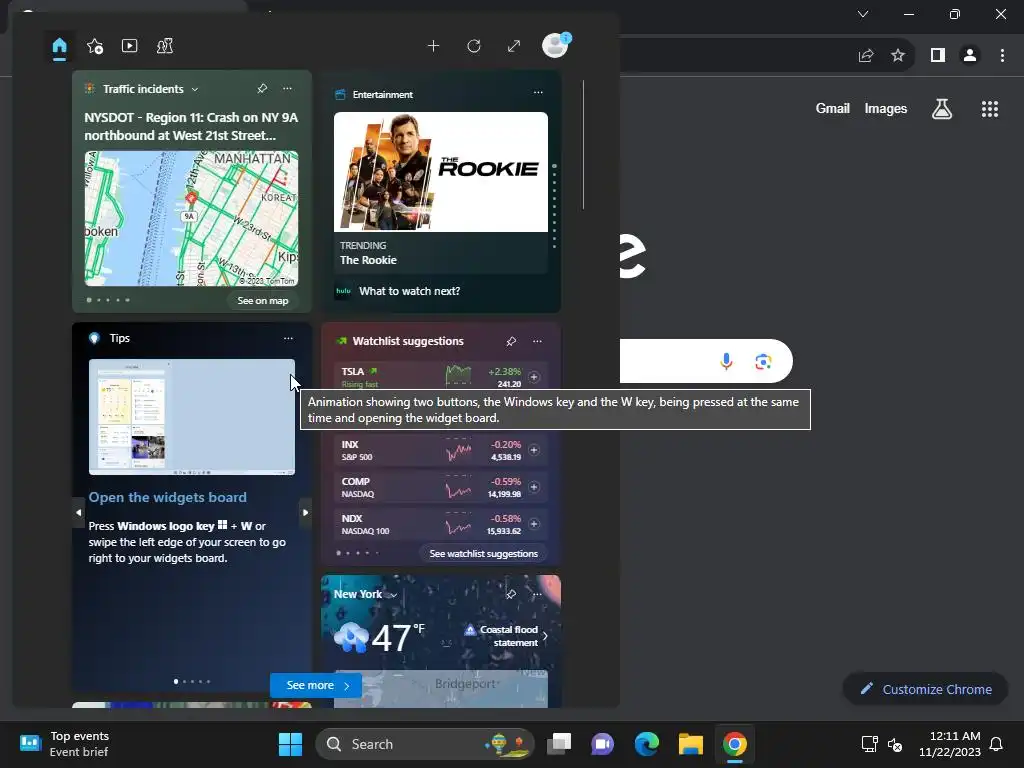The width and height of the screenshot is (1024, 768).
Task: Open Task View on taskbar
Action: [559, 744]
